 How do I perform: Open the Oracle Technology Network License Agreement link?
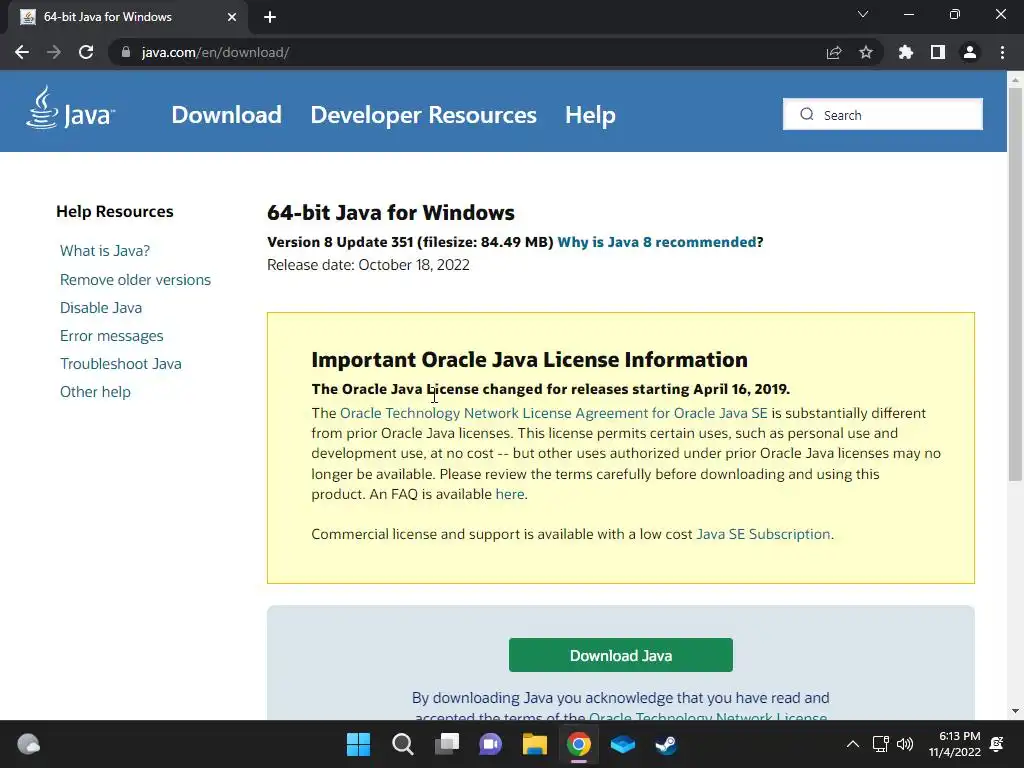pyautogui.click(x=554, y=413)
